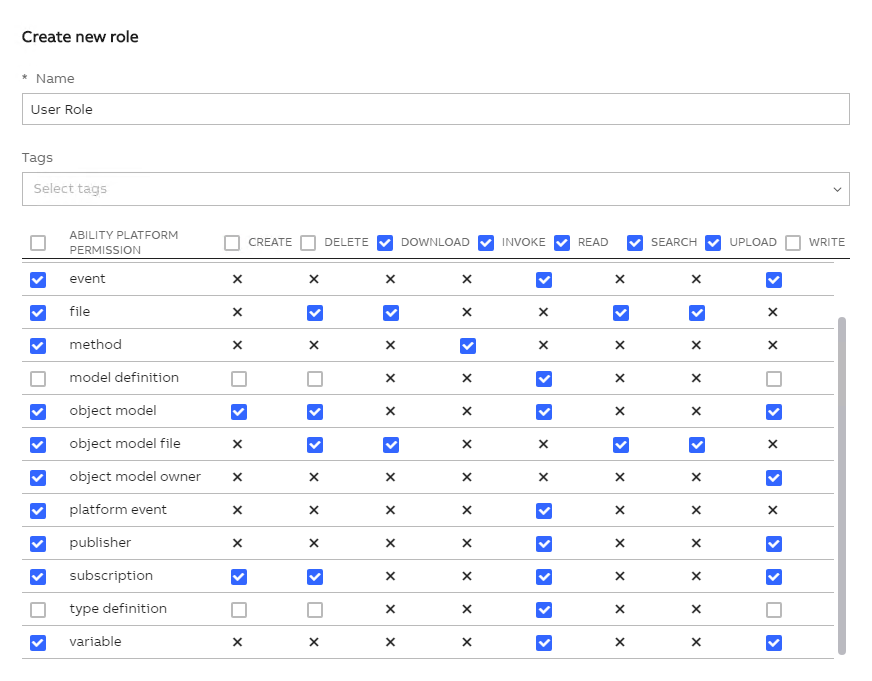Toggle download permission for file
The image size is (872, 681).
click(x=391, y=313)
